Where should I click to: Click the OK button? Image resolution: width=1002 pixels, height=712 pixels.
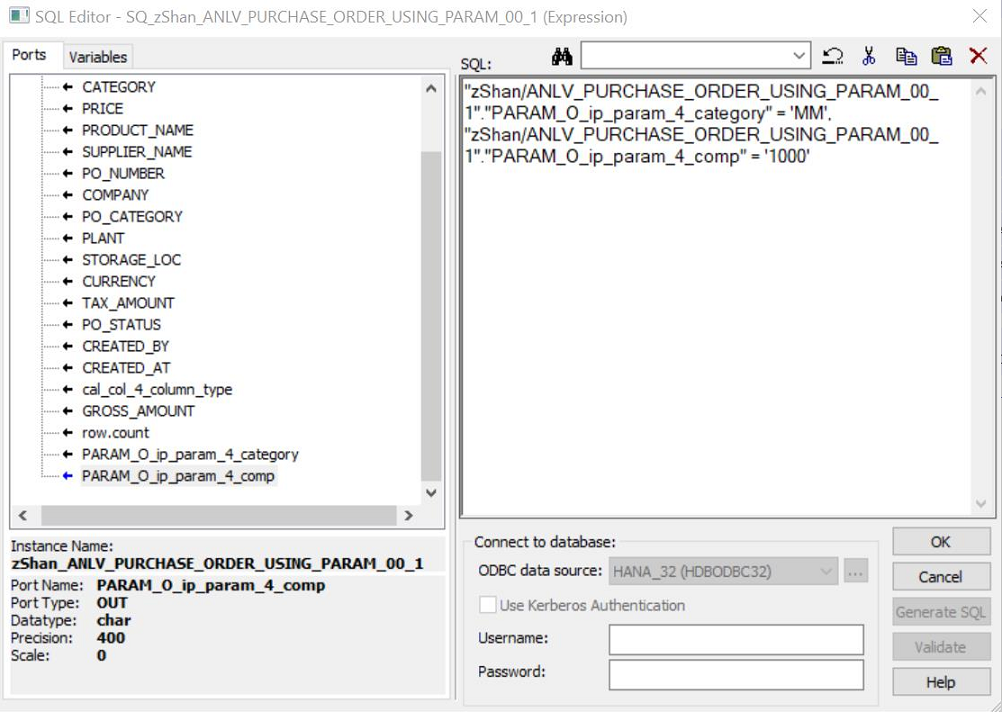pos(941,542)
